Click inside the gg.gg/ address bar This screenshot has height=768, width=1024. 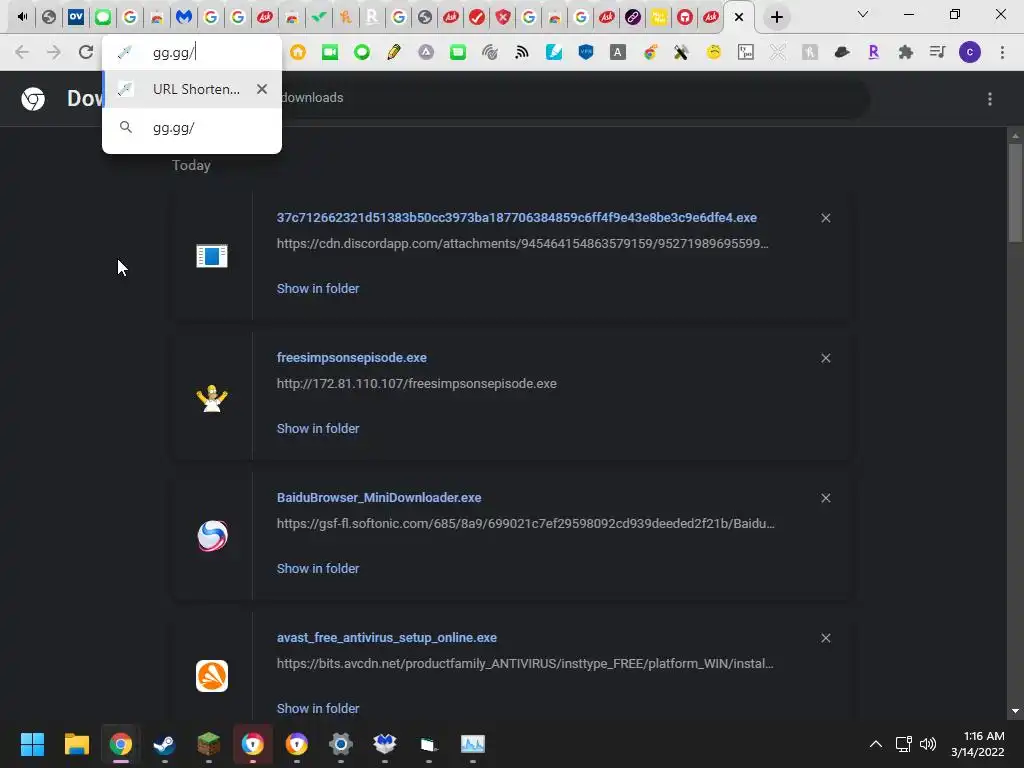click(x=192, y=52)
